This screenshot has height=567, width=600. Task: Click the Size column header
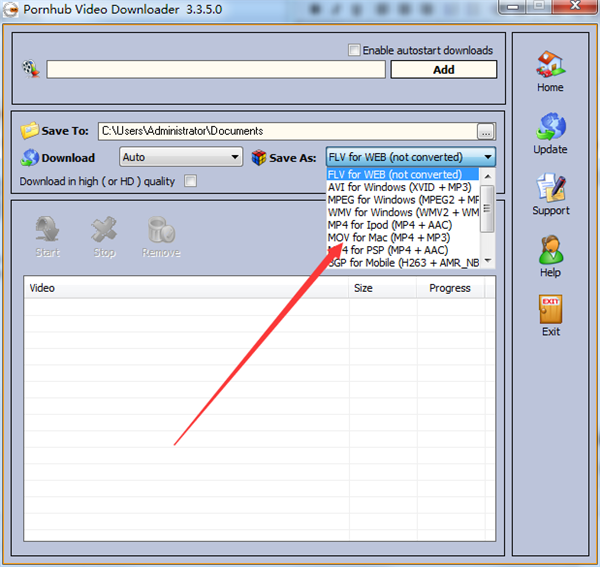(382, 288)
